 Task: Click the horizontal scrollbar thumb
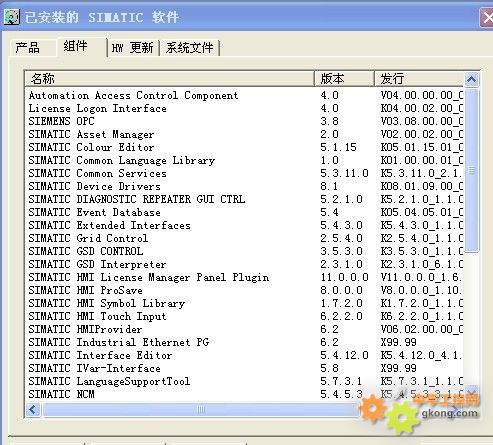point(201,409)
